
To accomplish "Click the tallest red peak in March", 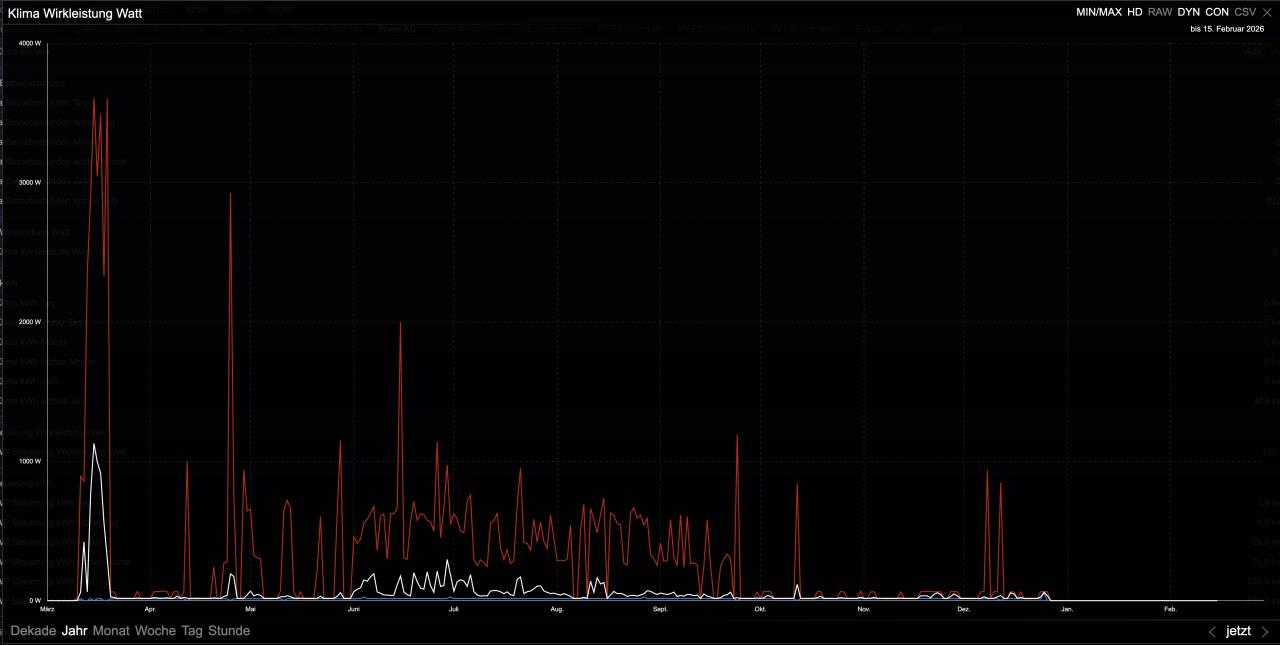I will pos(94,99).
